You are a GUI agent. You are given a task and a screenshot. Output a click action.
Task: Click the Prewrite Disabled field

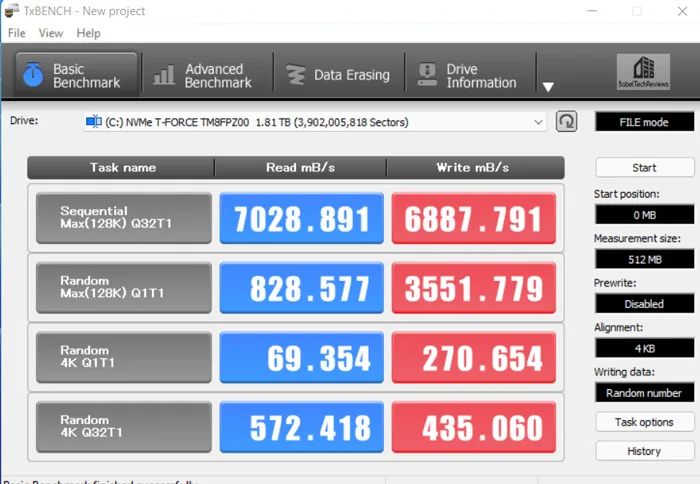pos(644,304)
